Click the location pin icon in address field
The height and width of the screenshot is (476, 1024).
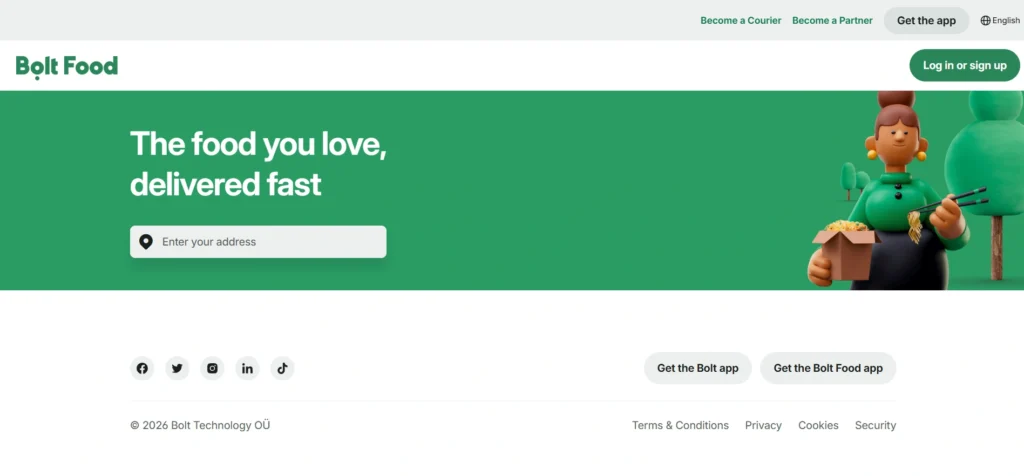click(x=146, y=242)
